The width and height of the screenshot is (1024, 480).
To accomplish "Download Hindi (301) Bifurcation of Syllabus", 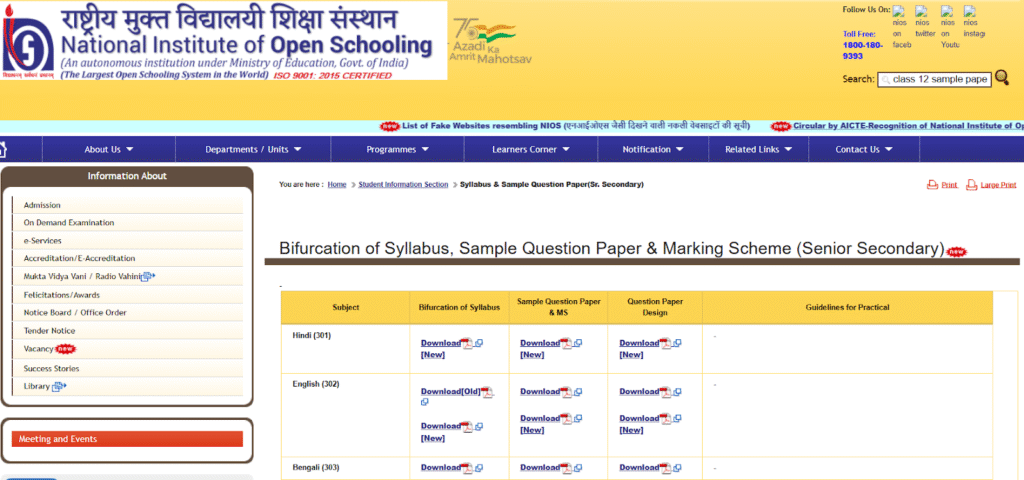I will click(x=441, y=343).
